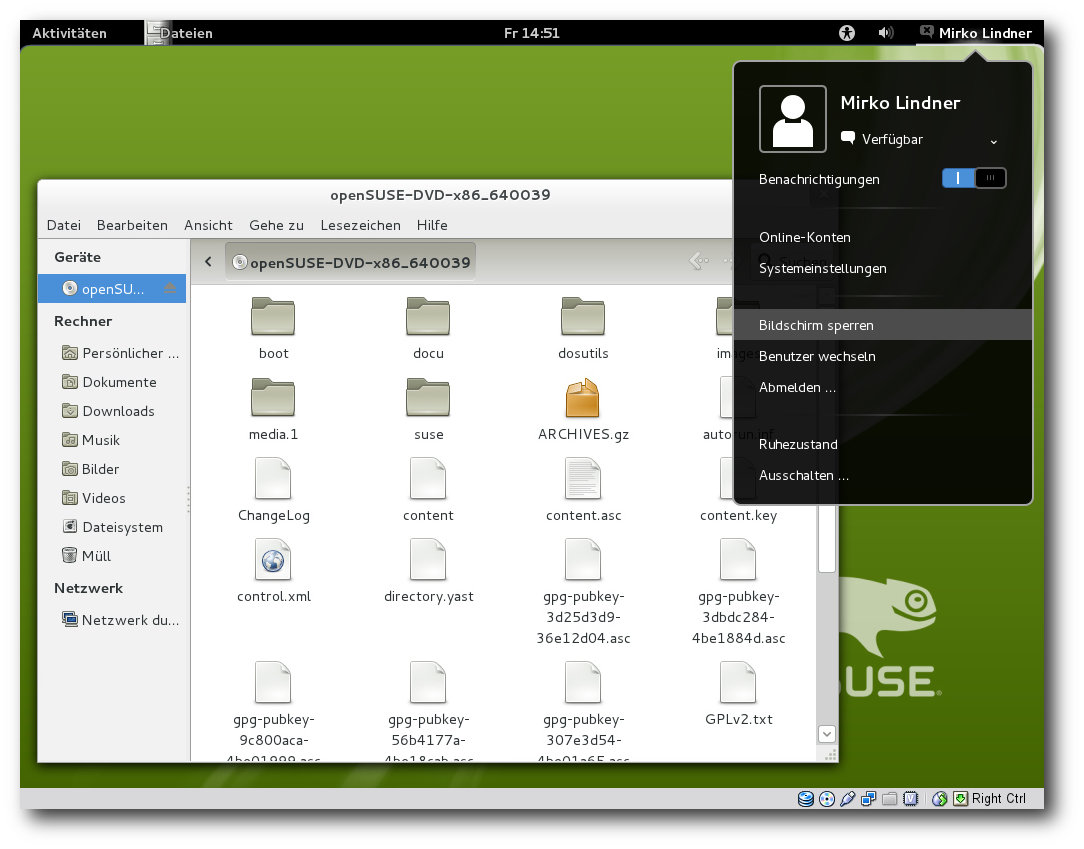
Task: Open the Lesezeichen menu
Action: pyautogui.click(x=360, y=225)
